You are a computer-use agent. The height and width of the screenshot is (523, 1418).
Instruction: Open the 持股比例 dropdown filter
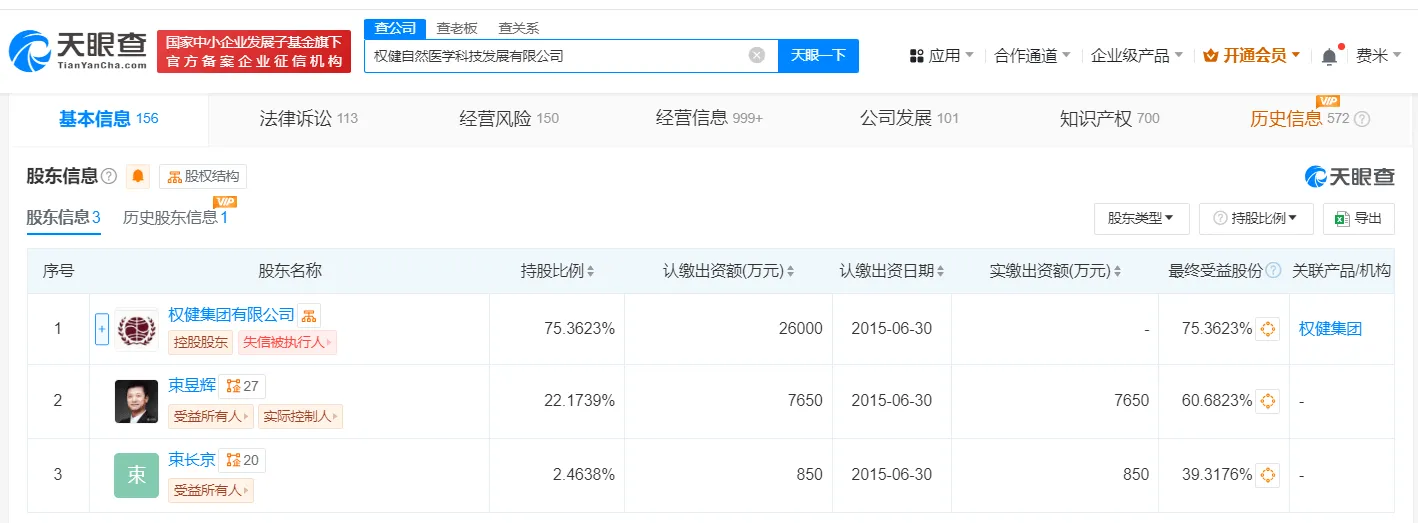pos(1255,218)
